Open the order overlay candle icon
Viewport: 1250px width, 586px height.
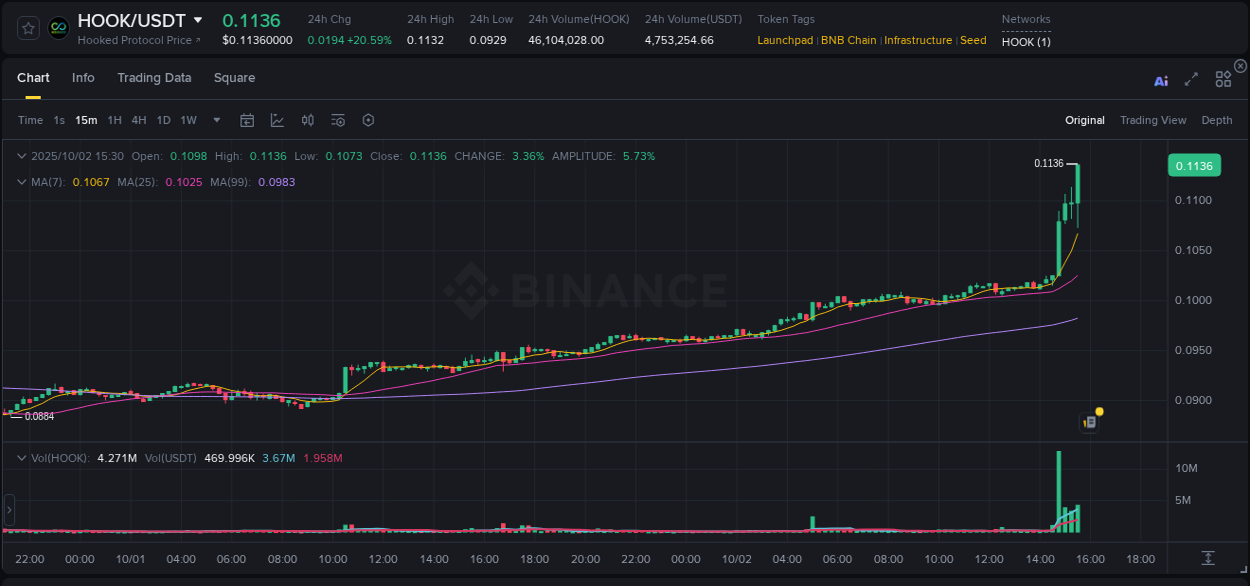coord(307,119)
